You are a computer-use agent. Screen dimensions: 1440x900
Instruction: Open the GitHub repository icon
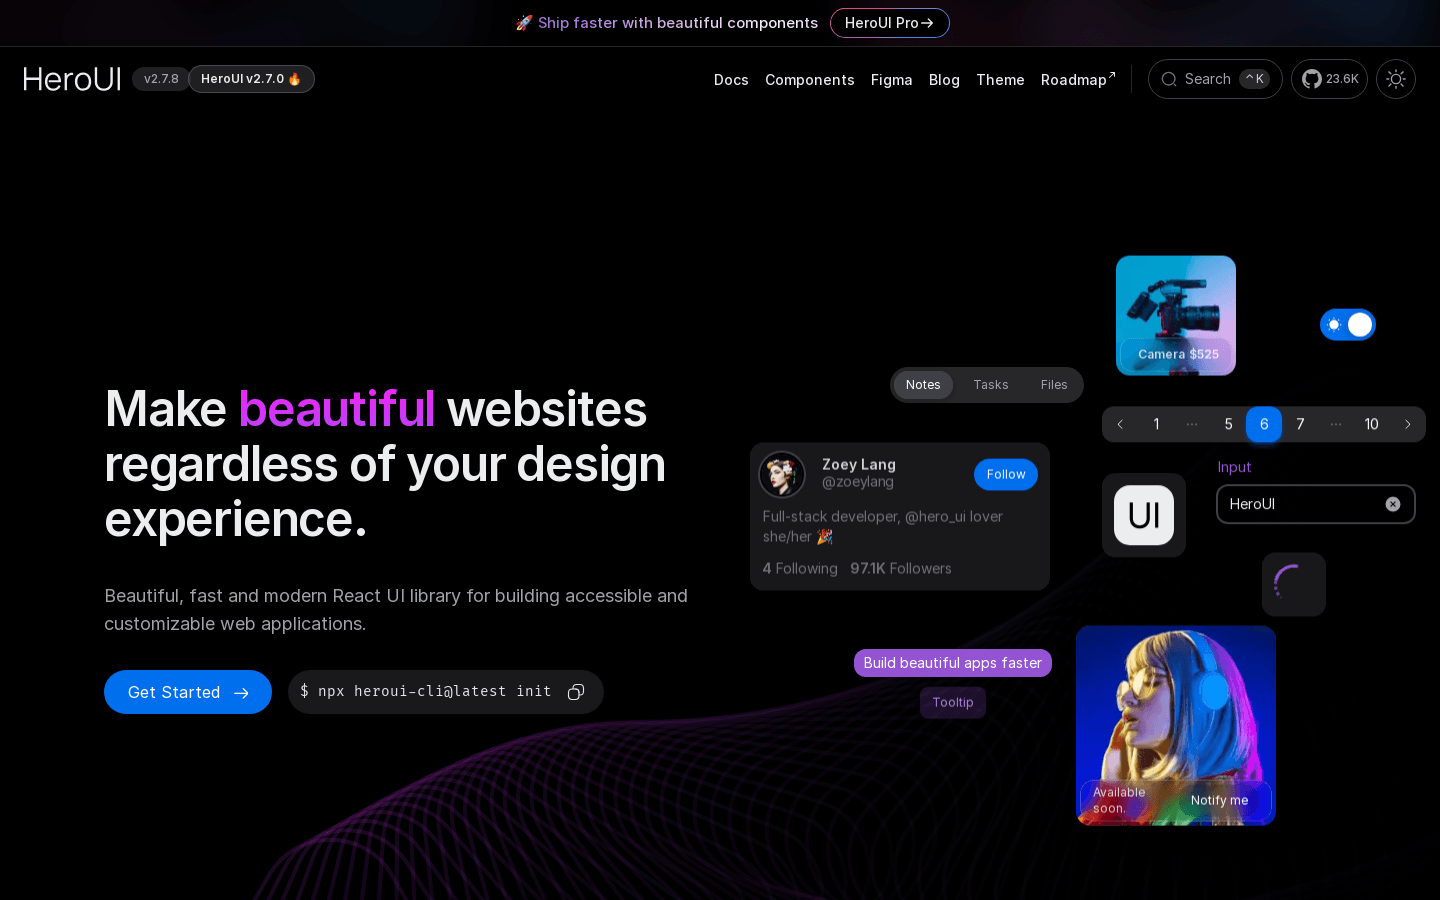point(1312,79)
